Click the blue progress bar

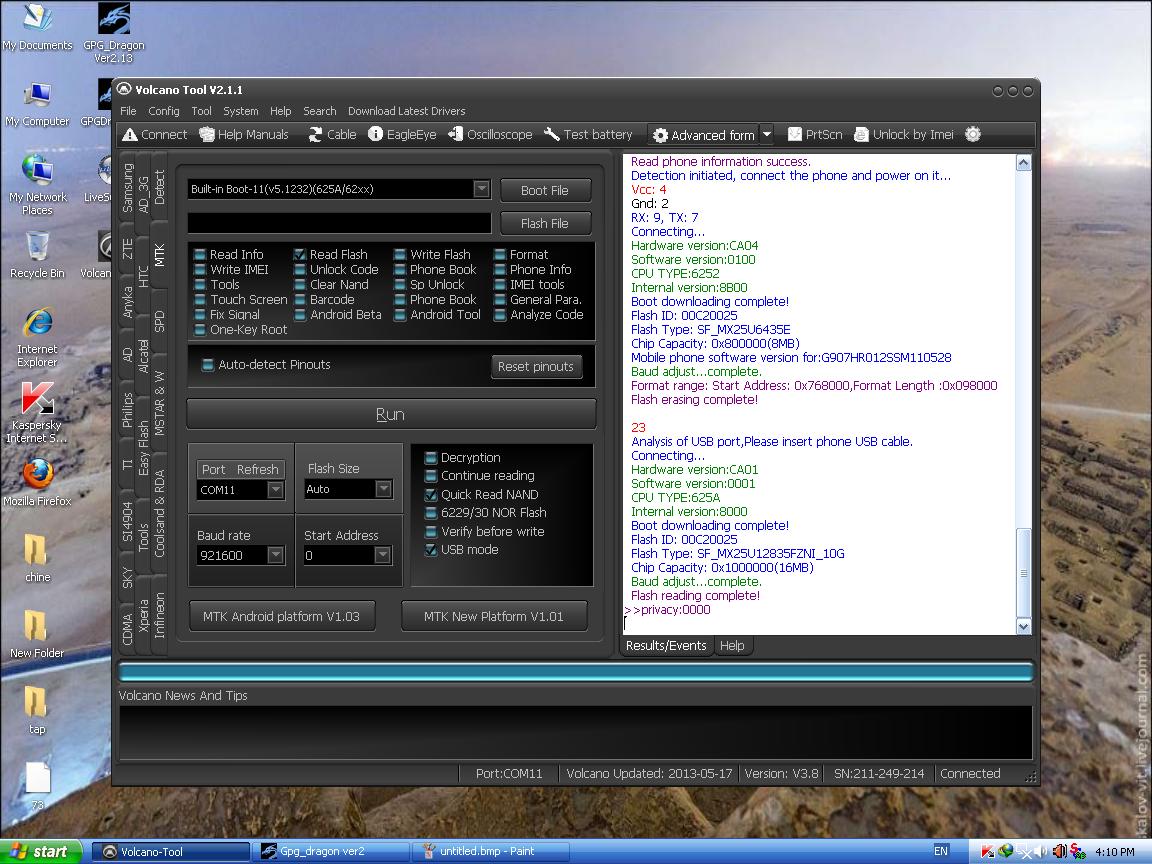coord(575,671)
